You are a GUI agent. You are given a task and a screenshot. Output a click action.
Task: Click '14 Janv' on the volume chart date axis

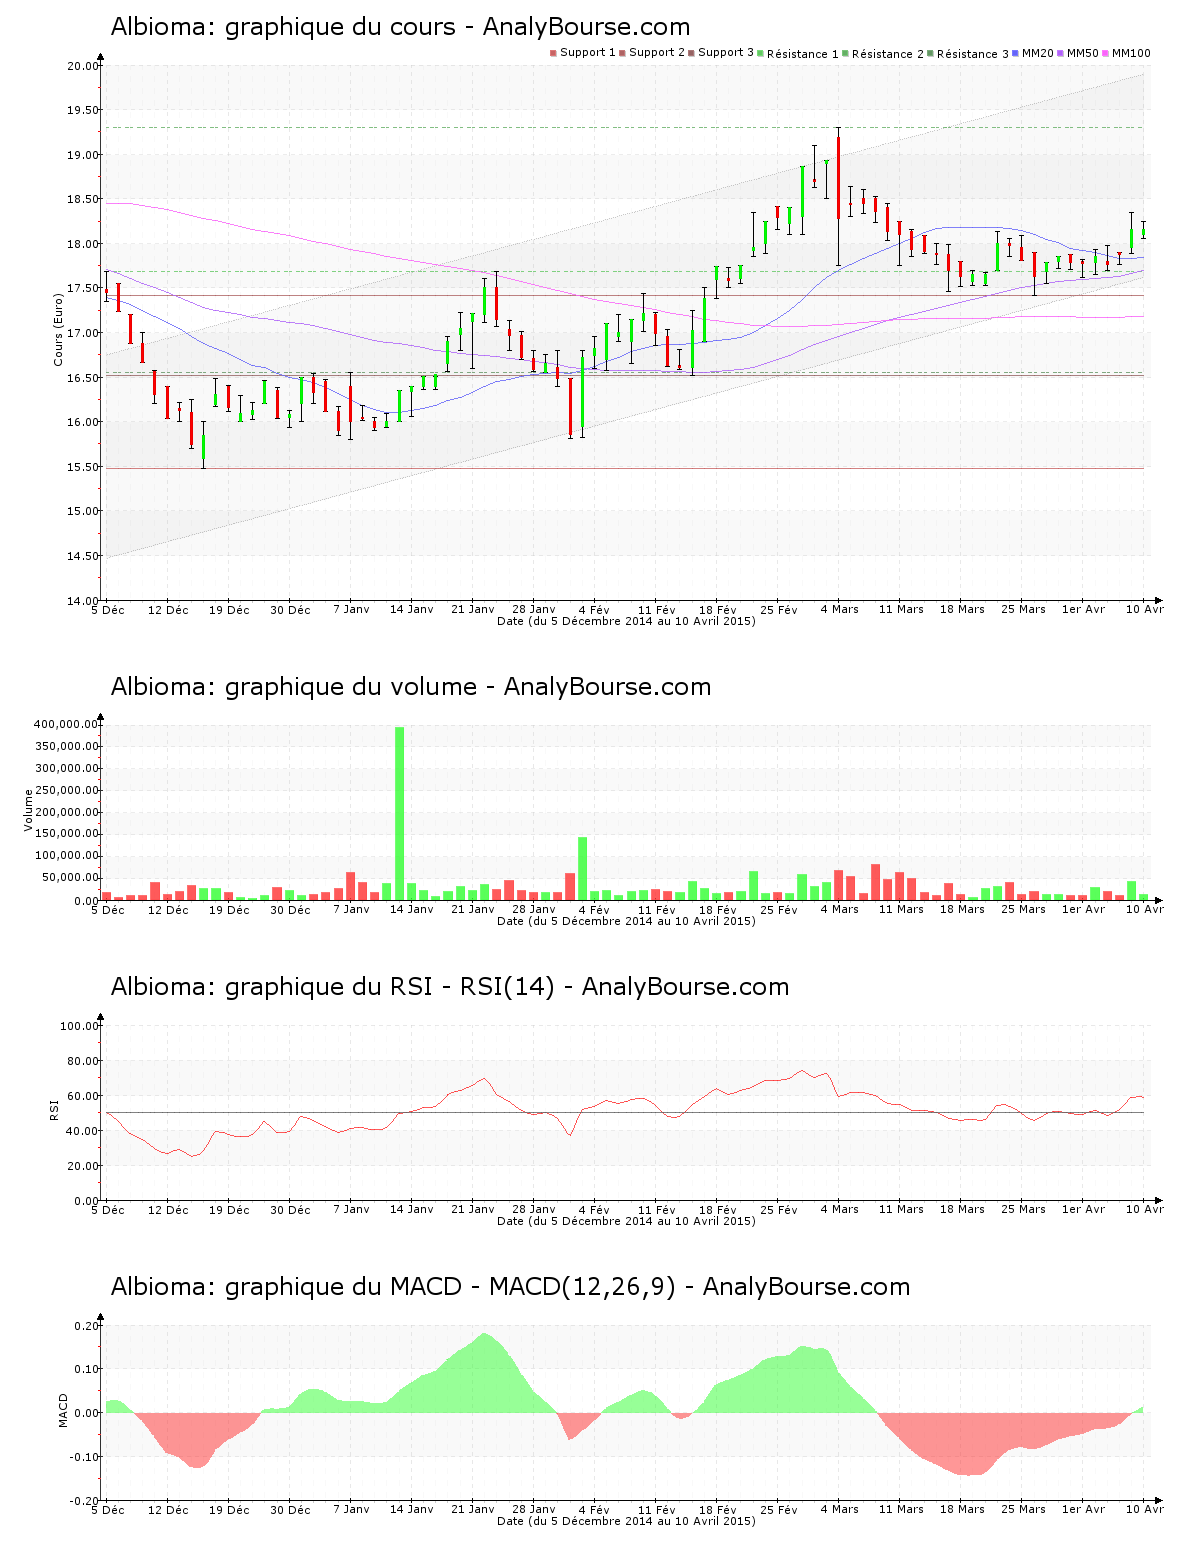pyautogui.click(x=412, y=910)
